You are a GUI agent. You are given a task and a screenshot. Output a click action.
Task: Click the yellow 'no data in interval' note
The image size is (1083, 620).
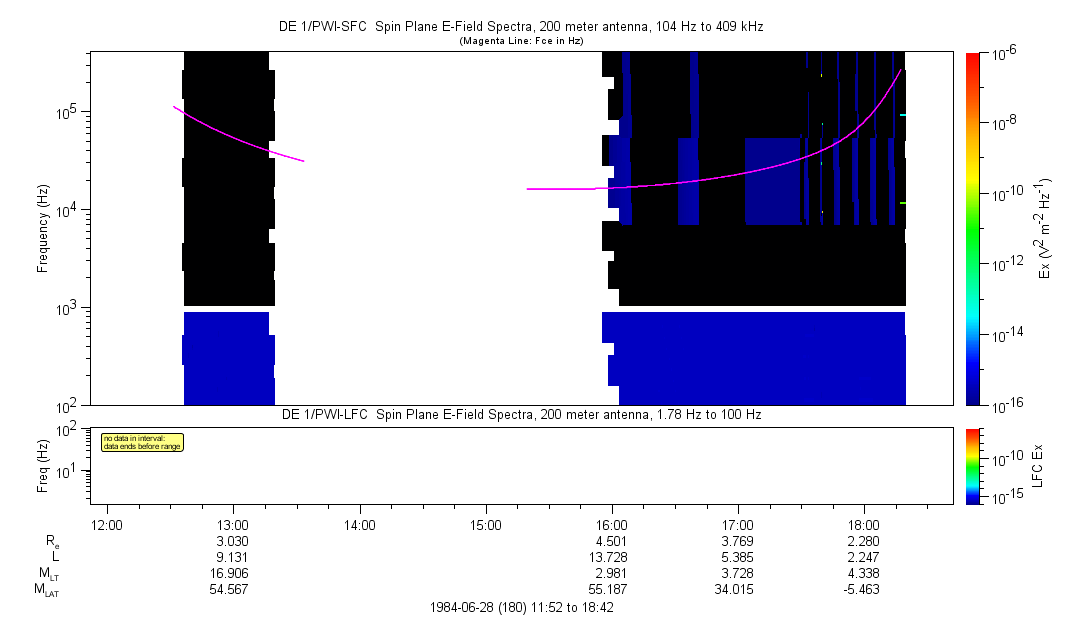pos(142,442)
